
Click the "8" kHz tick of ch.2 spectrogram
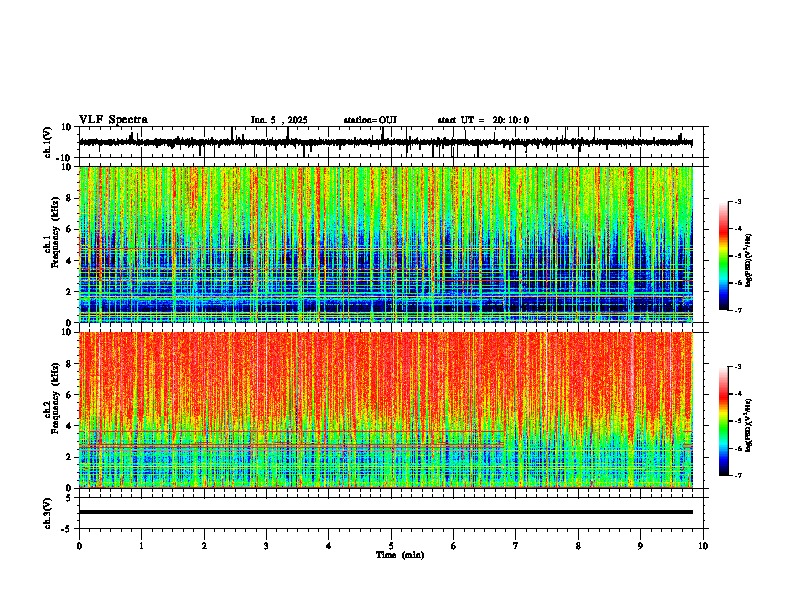tap(69, 364)
